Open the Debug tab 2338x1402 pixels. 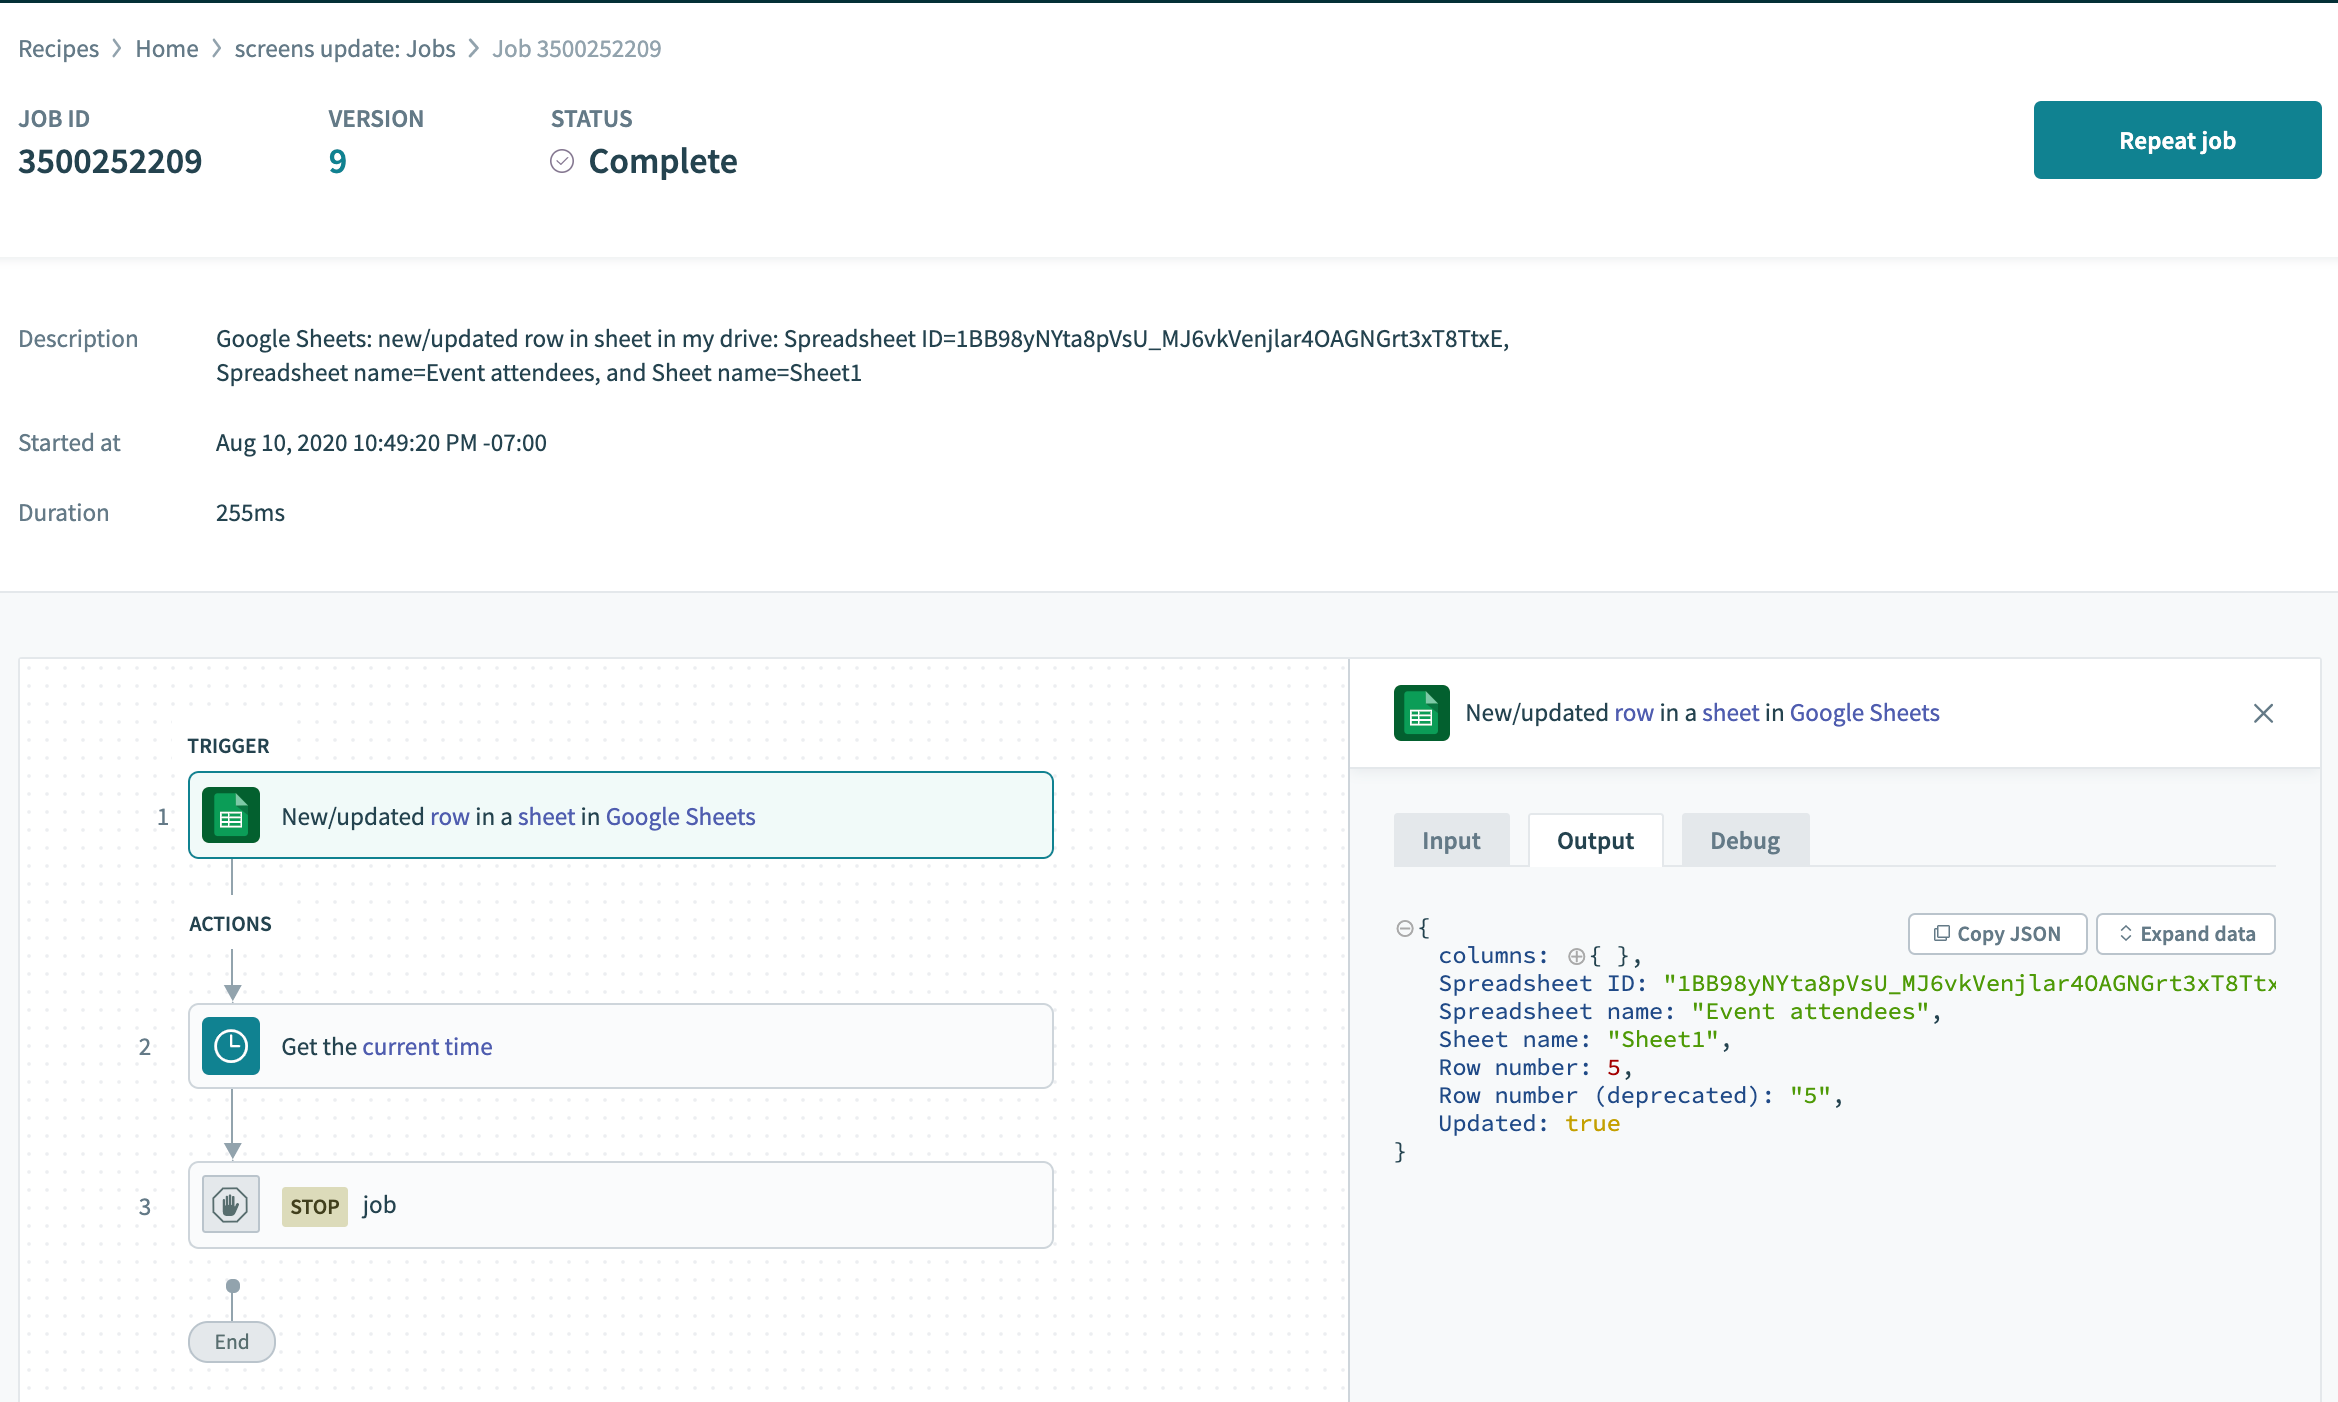click(x=1744, y=840)
